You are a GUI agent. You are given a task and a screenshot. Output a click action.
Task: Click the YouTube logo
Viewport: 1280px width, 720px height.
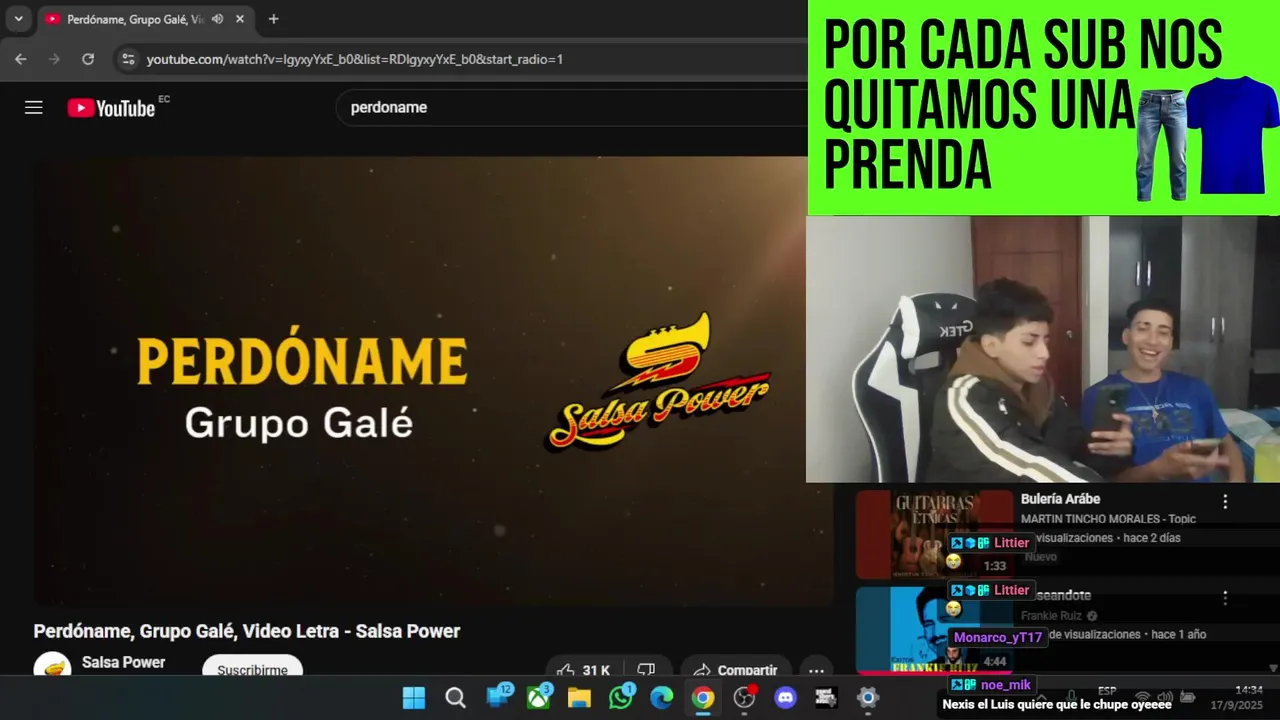(111, 108)
